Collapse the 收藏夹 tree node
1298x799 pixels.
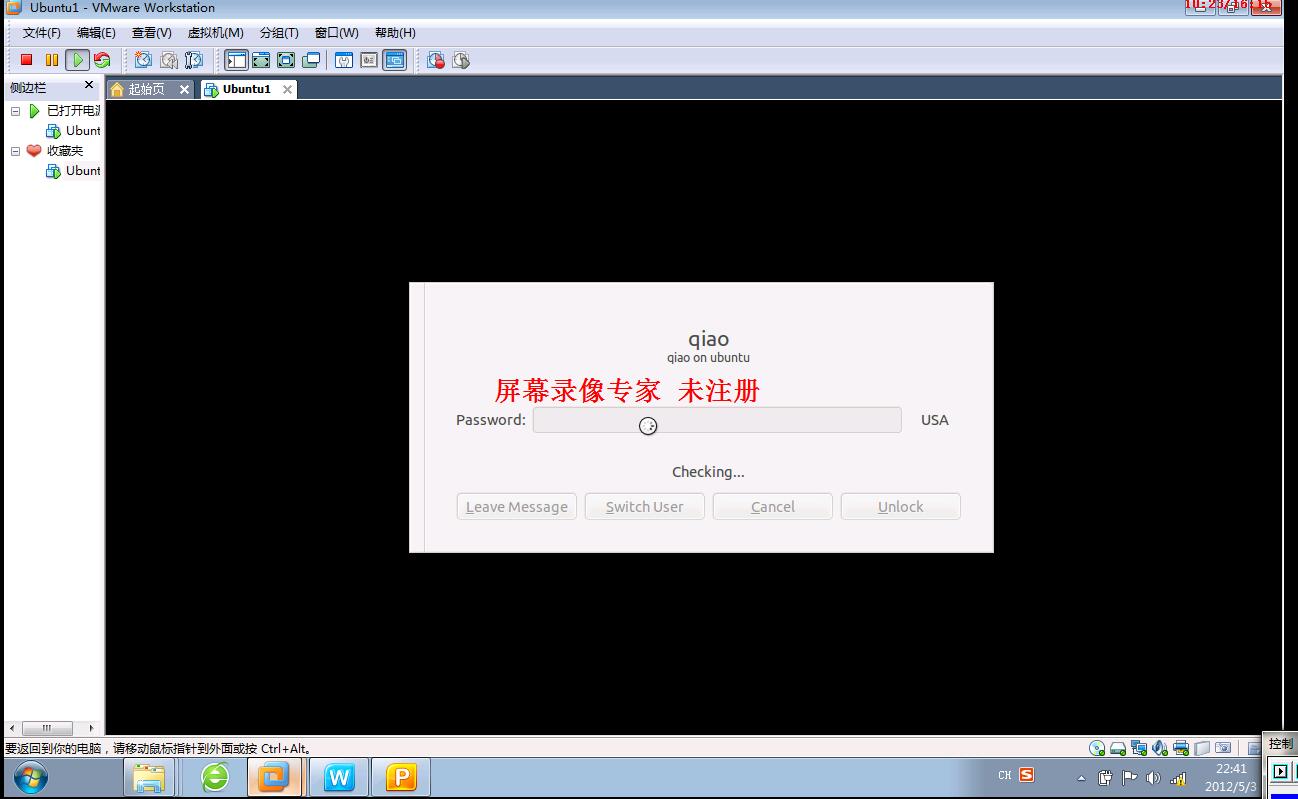[x=15, y=151]
